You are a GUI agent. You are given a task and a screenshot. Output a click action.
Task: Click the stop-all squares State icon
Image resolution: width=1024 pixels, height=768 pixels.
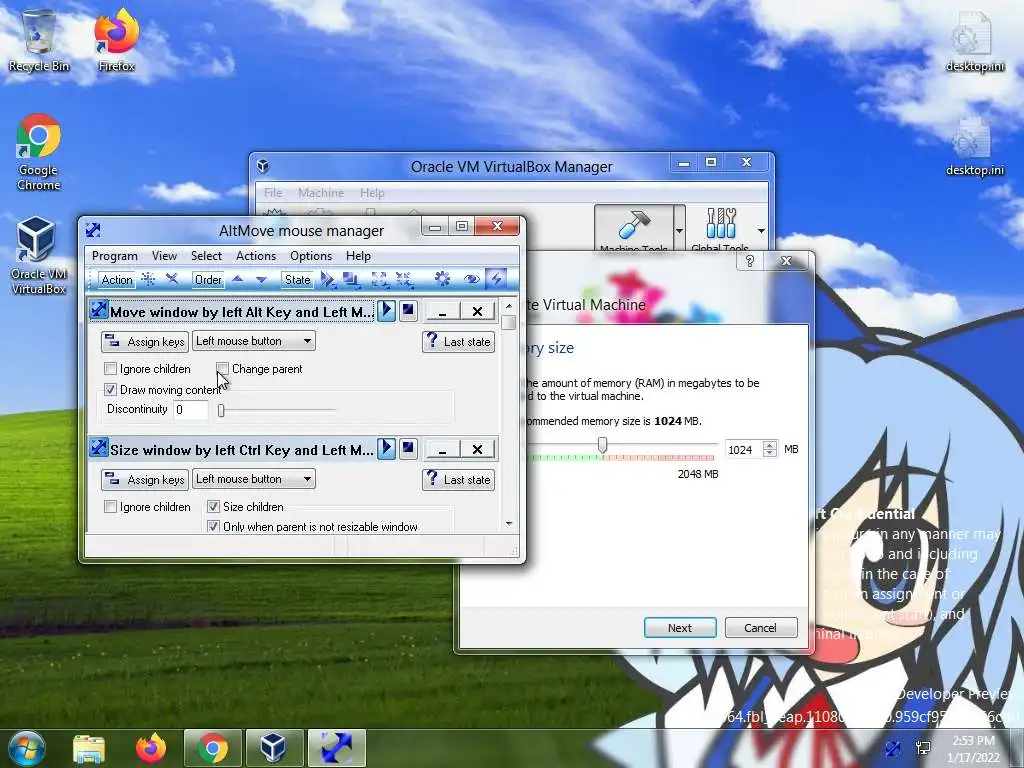[352, 280]
